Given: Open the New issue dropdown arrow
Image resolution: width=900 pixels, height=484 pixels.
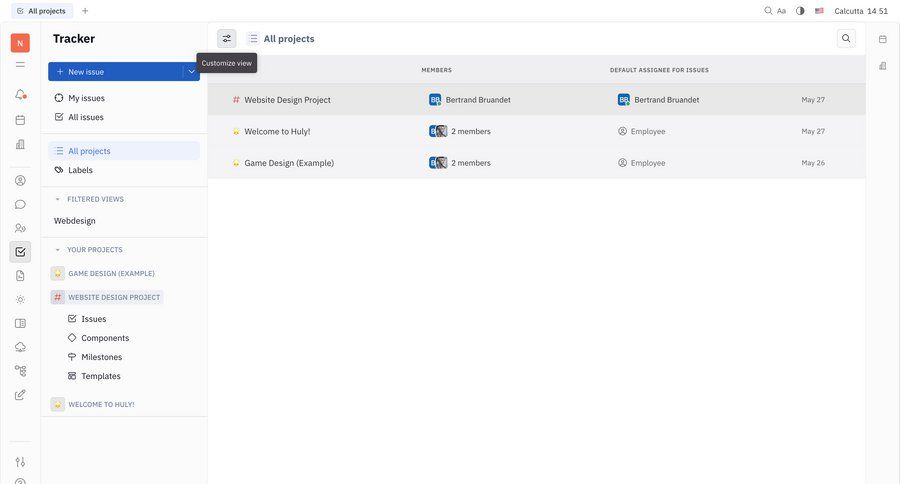Looking at the screenshot, I should tap(191, 72).
